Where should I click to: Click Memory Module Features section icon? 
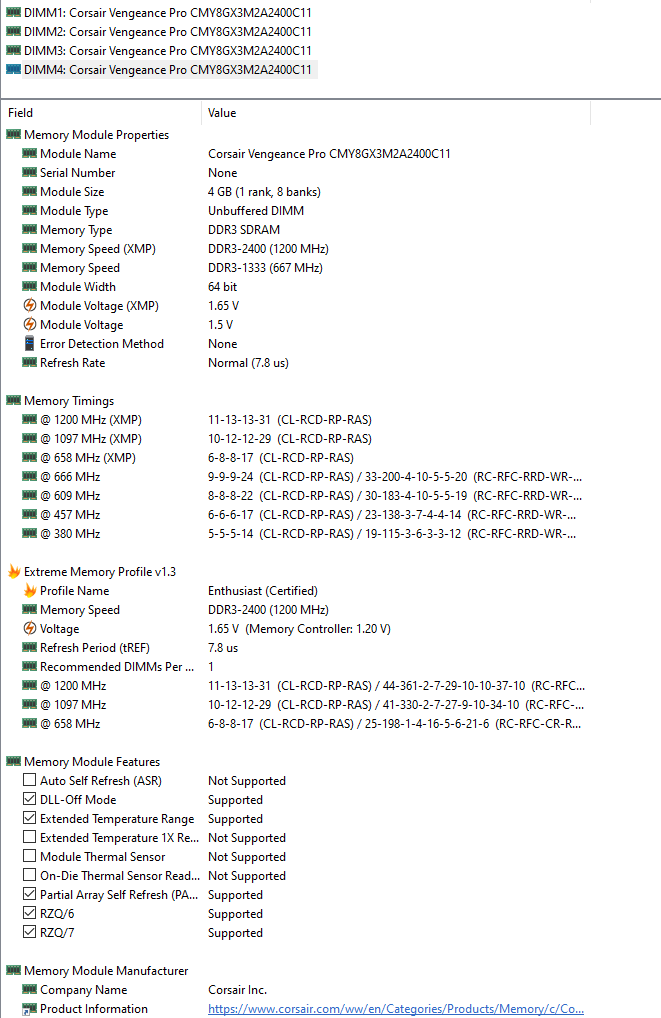pos(13,761)
